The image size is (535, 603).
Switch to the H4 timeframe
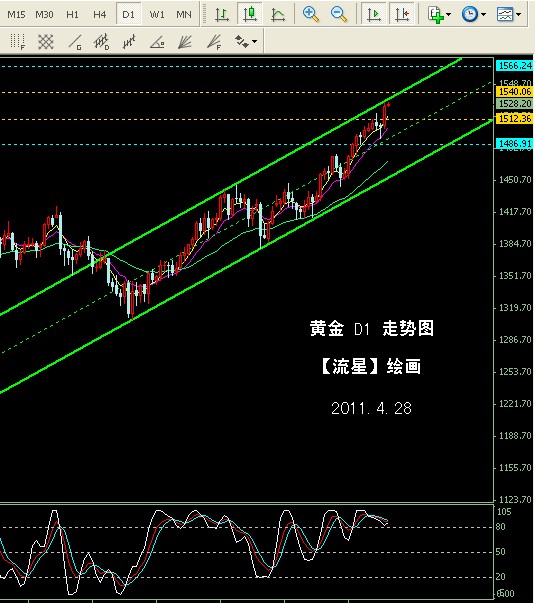point(100,15)
